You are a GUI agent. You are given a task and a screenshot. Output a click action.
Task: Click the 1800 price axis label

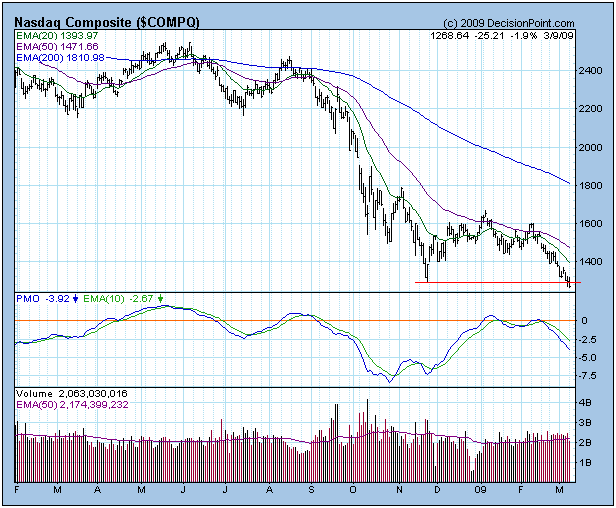pyautogui.click(x=592, y=186)
